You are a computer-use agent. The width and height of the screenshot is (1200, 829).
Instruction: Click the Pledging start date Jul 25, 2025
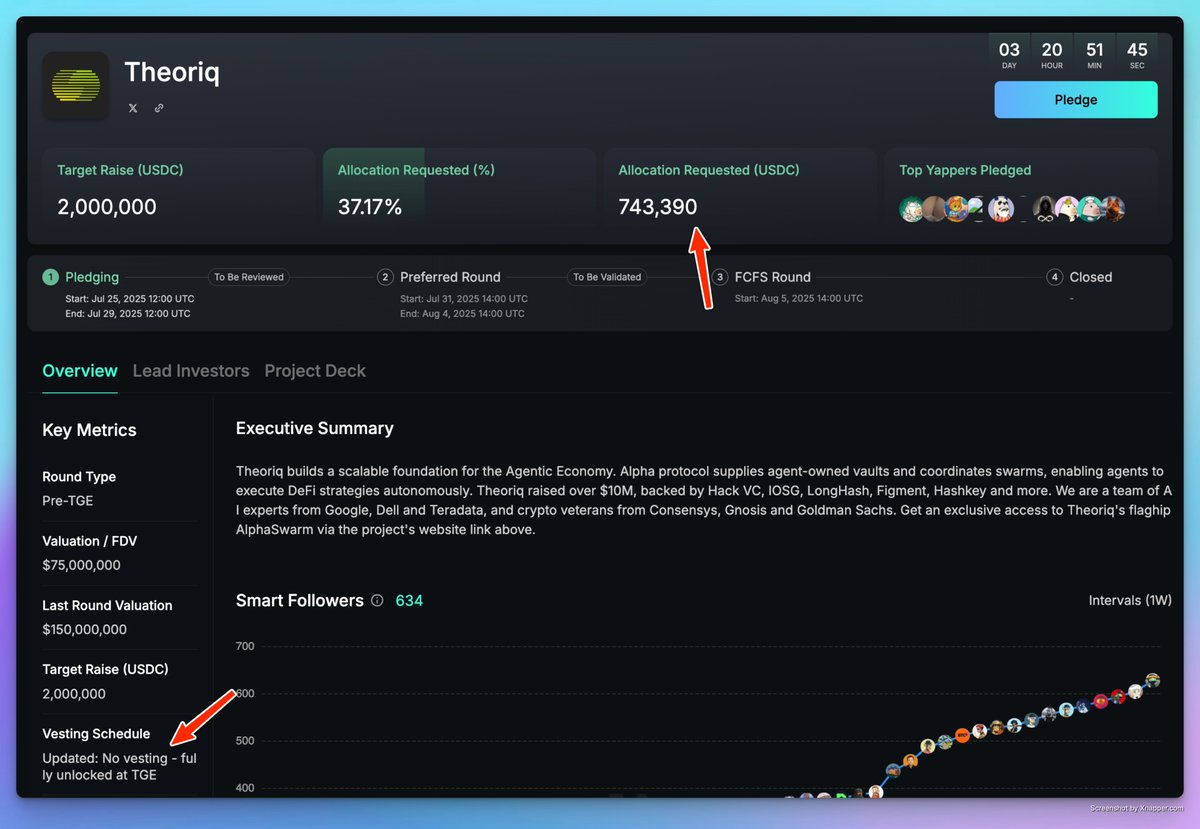point(130,299)
